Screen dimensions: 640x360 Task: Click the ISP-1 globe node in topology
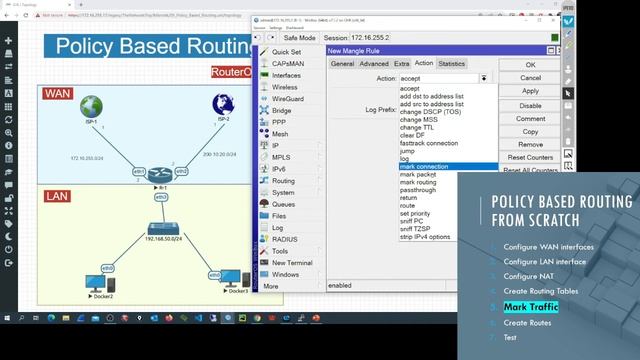91,107
